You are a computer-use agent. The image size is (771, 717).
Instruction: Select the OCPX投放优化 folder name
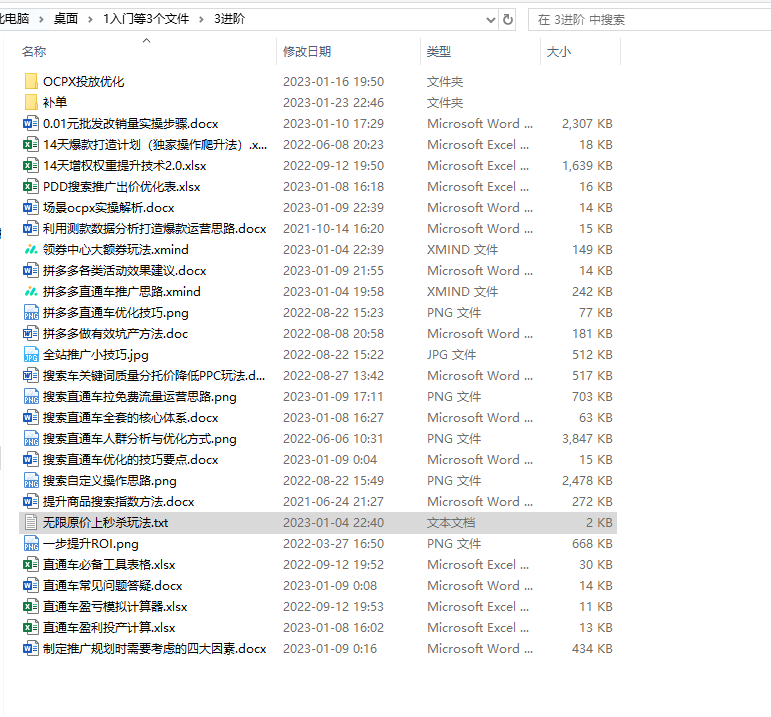(84, 82)
